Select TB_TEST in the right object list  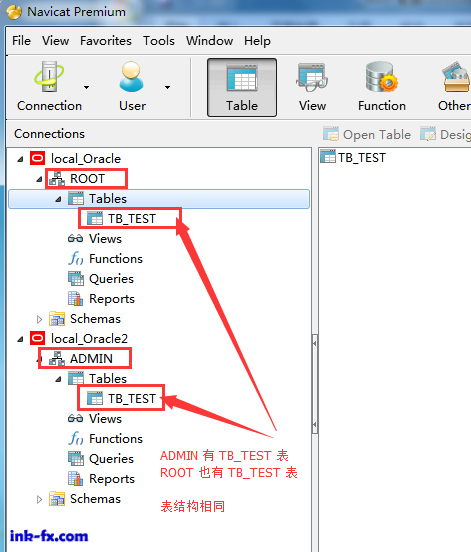point(353,157)
